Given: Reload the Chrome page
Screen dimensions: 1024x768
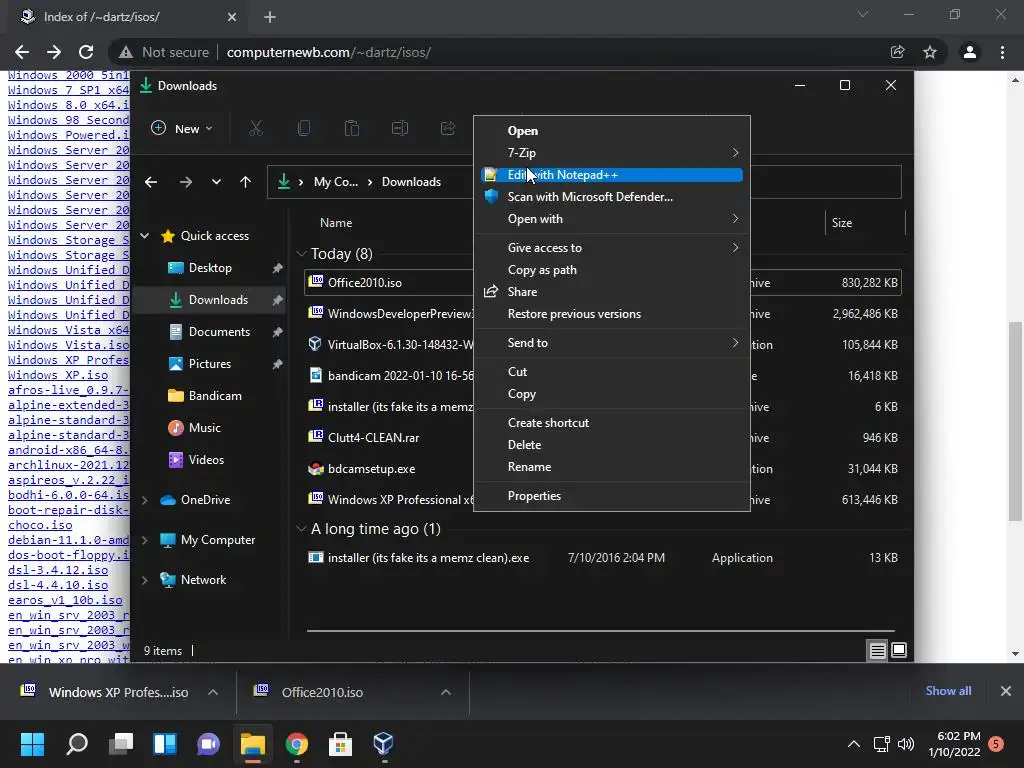Looking at the screenshot, I should 86,52.
